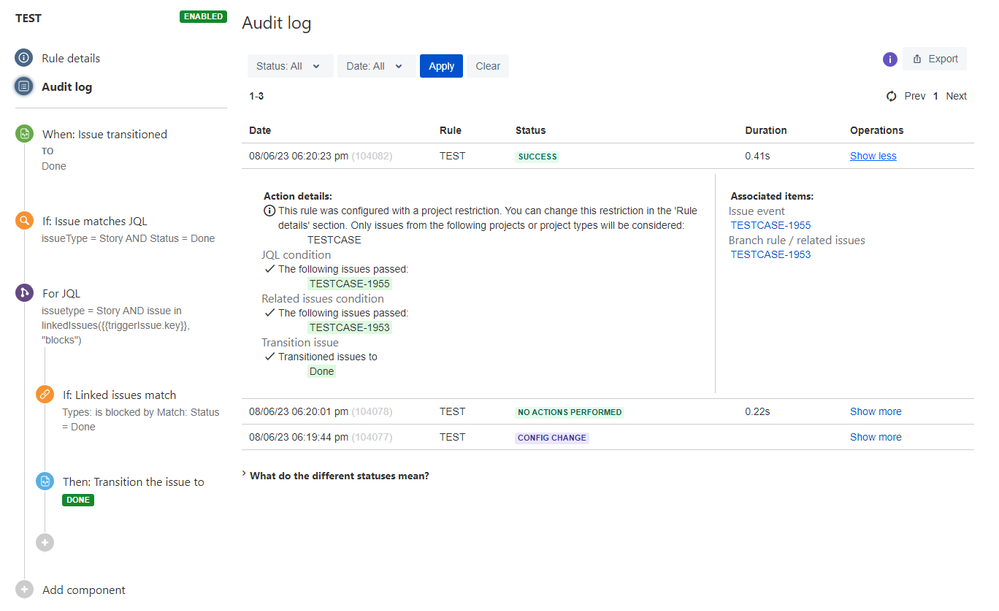Viewport: 999px width, 611px height.
Task: Click the highlighted TESTCASE-1955 in JQL condition
Action: pos(349,284)
